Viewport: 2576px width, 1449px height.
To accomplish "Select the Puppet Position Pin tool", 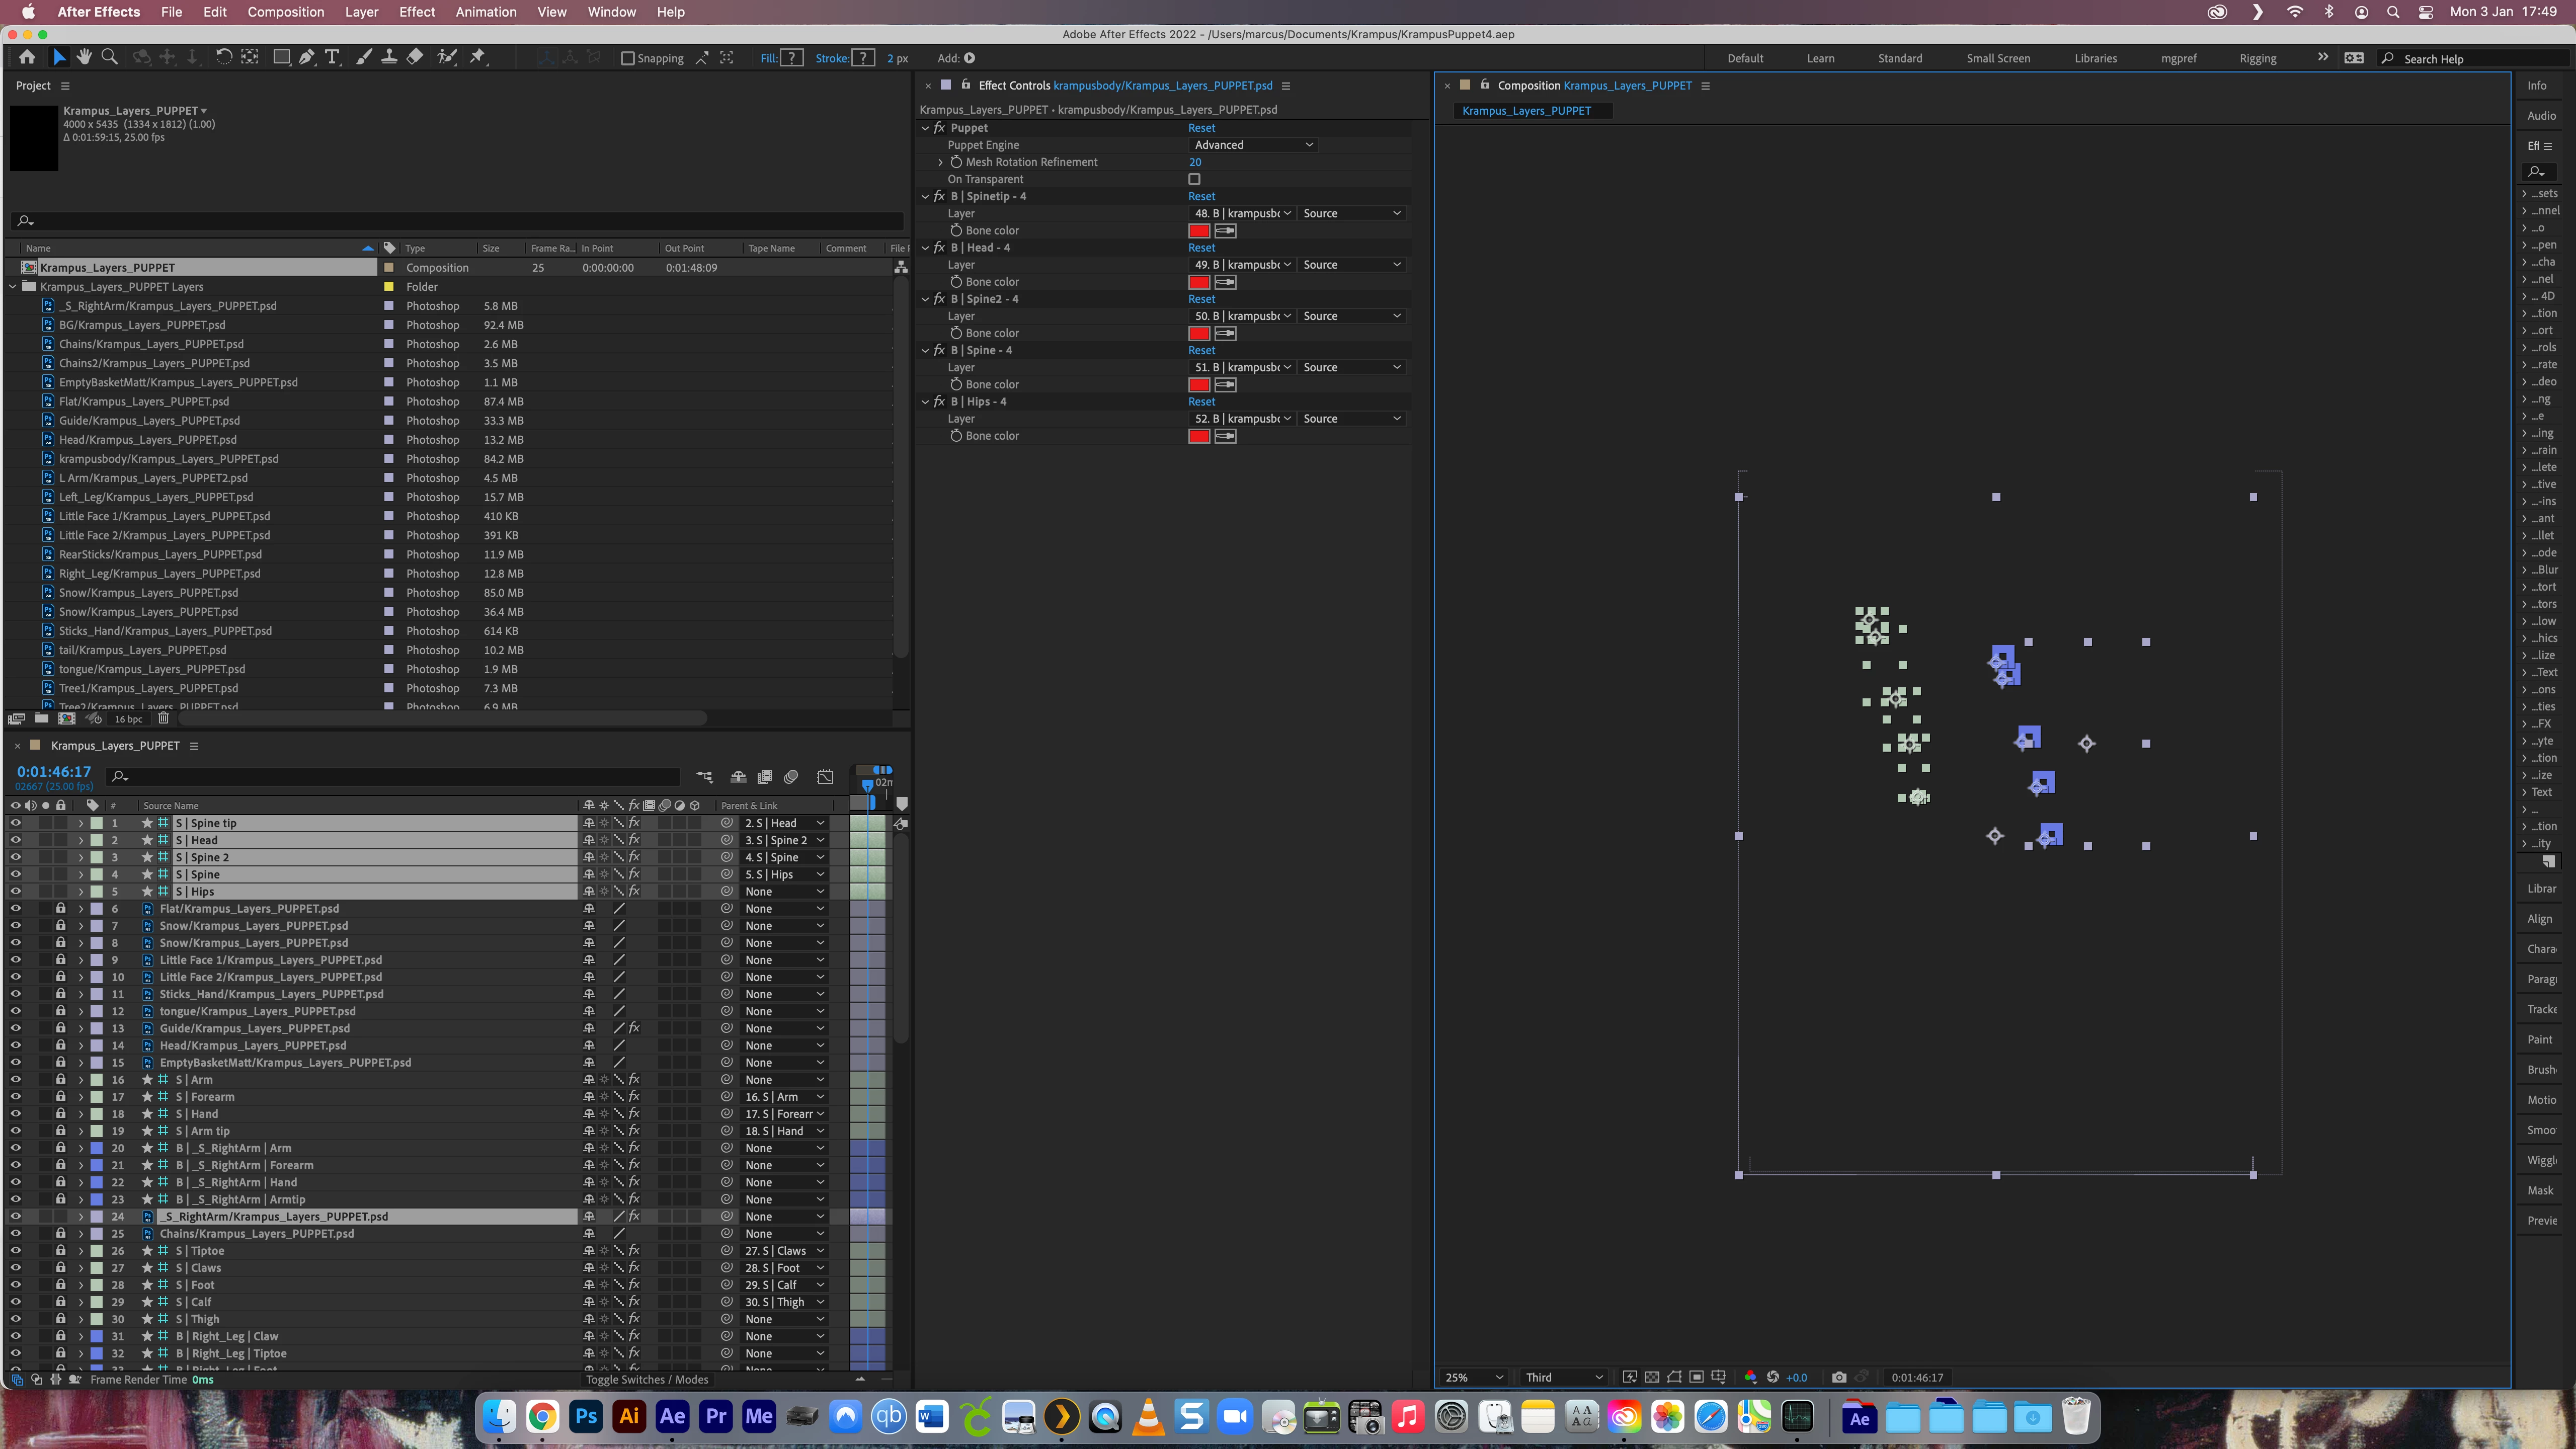I will (477, 58).
